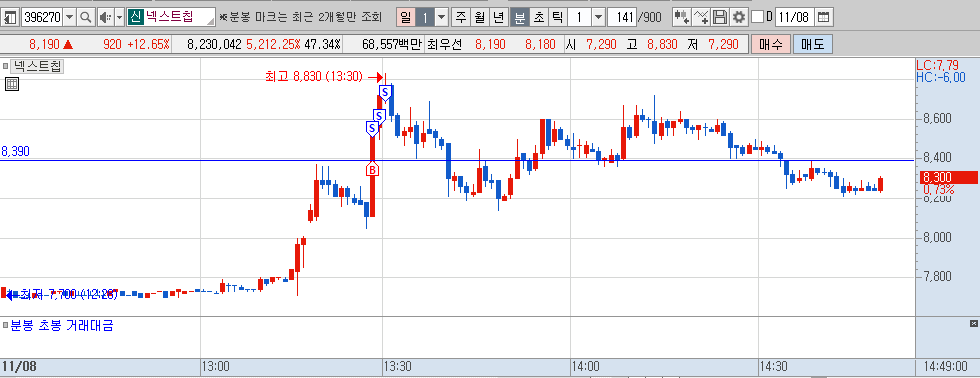Click the stock search magnifier icon
980x378 pixels.
86,17
